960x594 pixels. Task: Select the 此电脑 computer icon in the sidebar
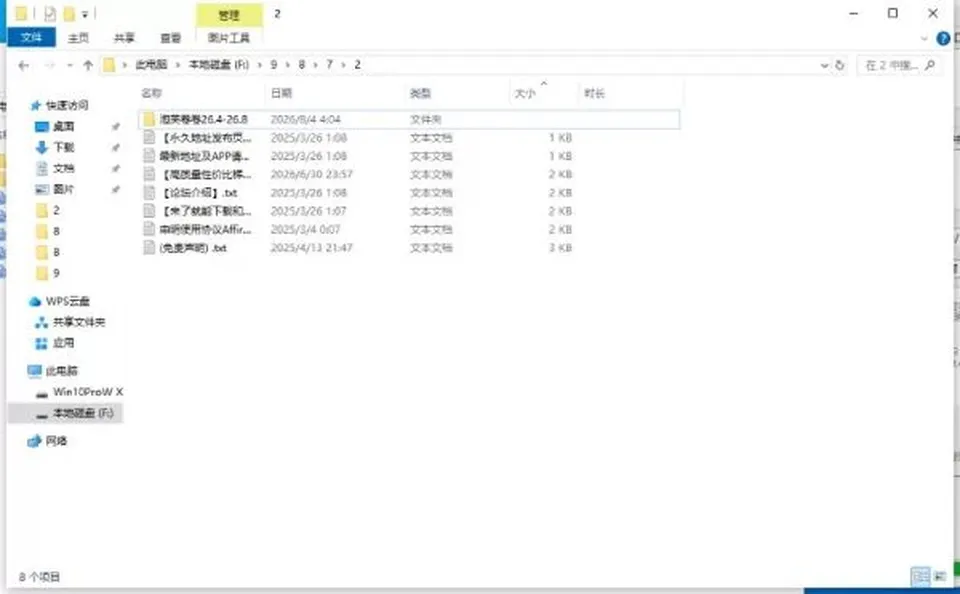(x=34, y=371)
